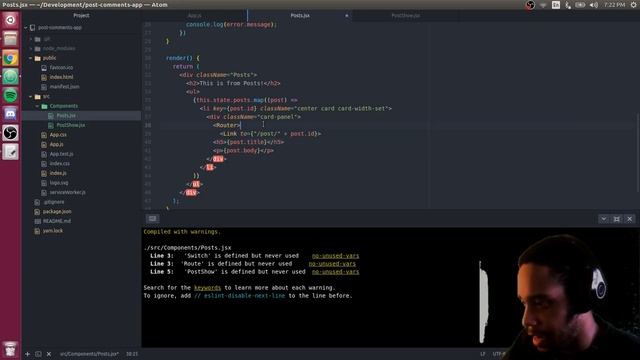Open the Files manager from the dock
Viewport: 640px width, 360px height.
point(10,39)
